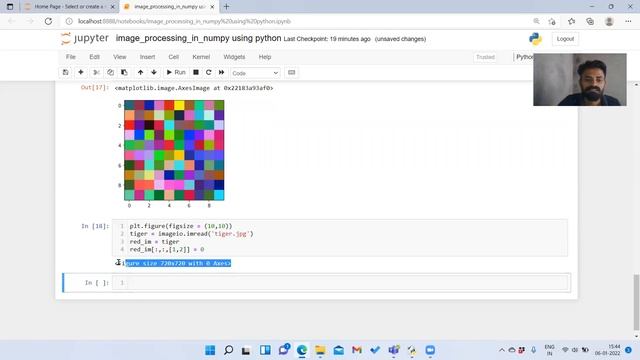View site information icon in address bar
The image size is (640, 360).
[x=69, y=21]
